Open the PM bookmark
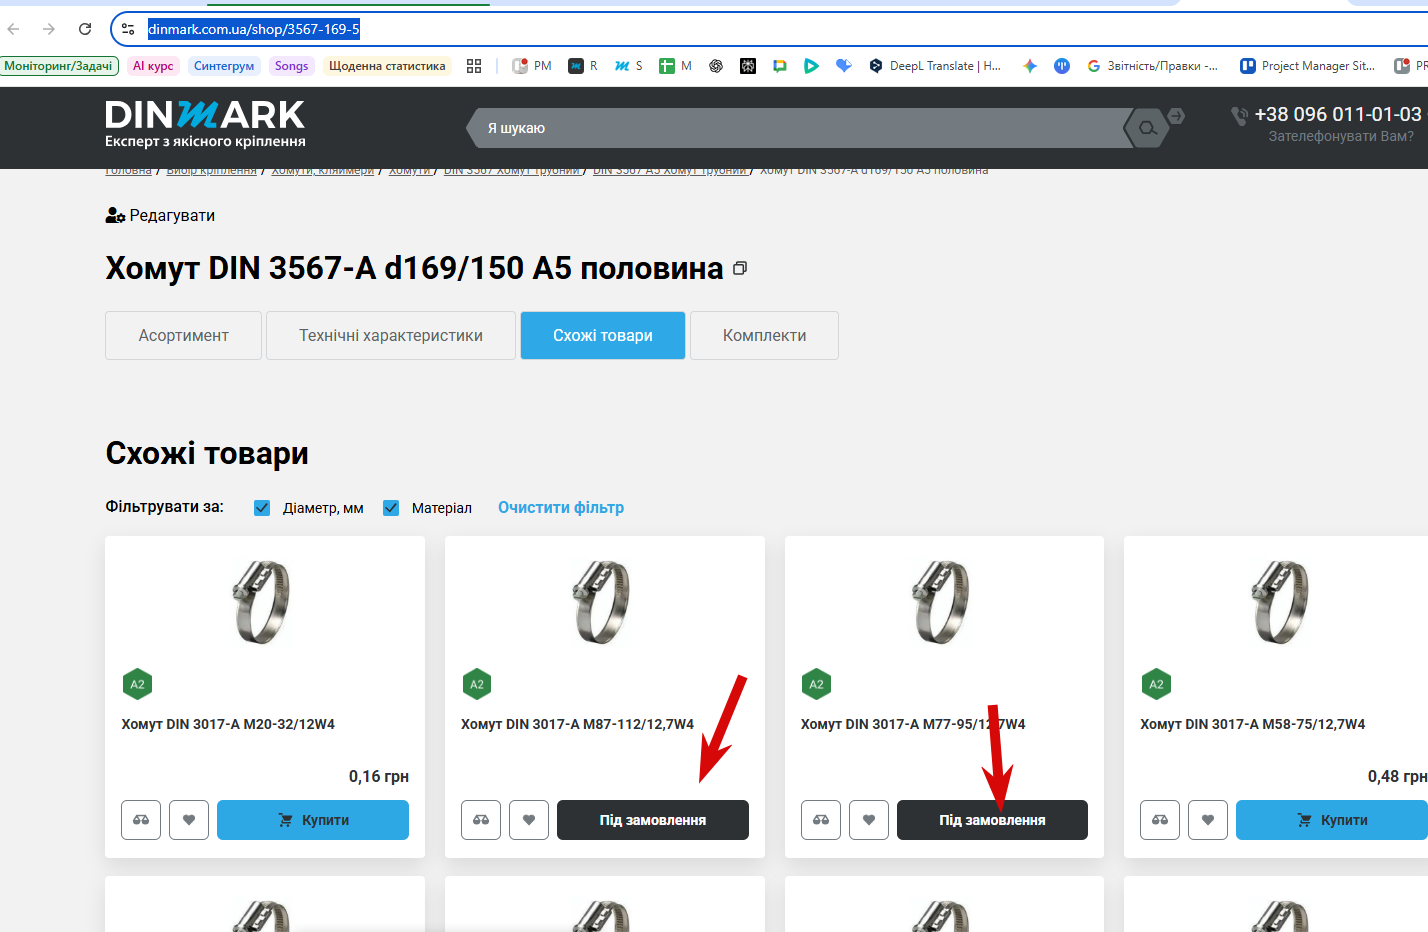This screenshot has width=1428, height=932. click(532, 66)
